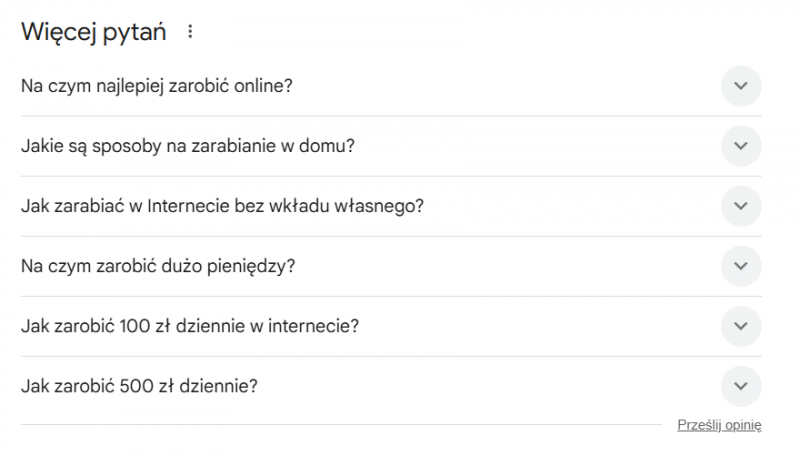Click the word 'pieniędzy' in the fourth question
Viewport: 800px width, 456px height.
(x=258, y=266)
